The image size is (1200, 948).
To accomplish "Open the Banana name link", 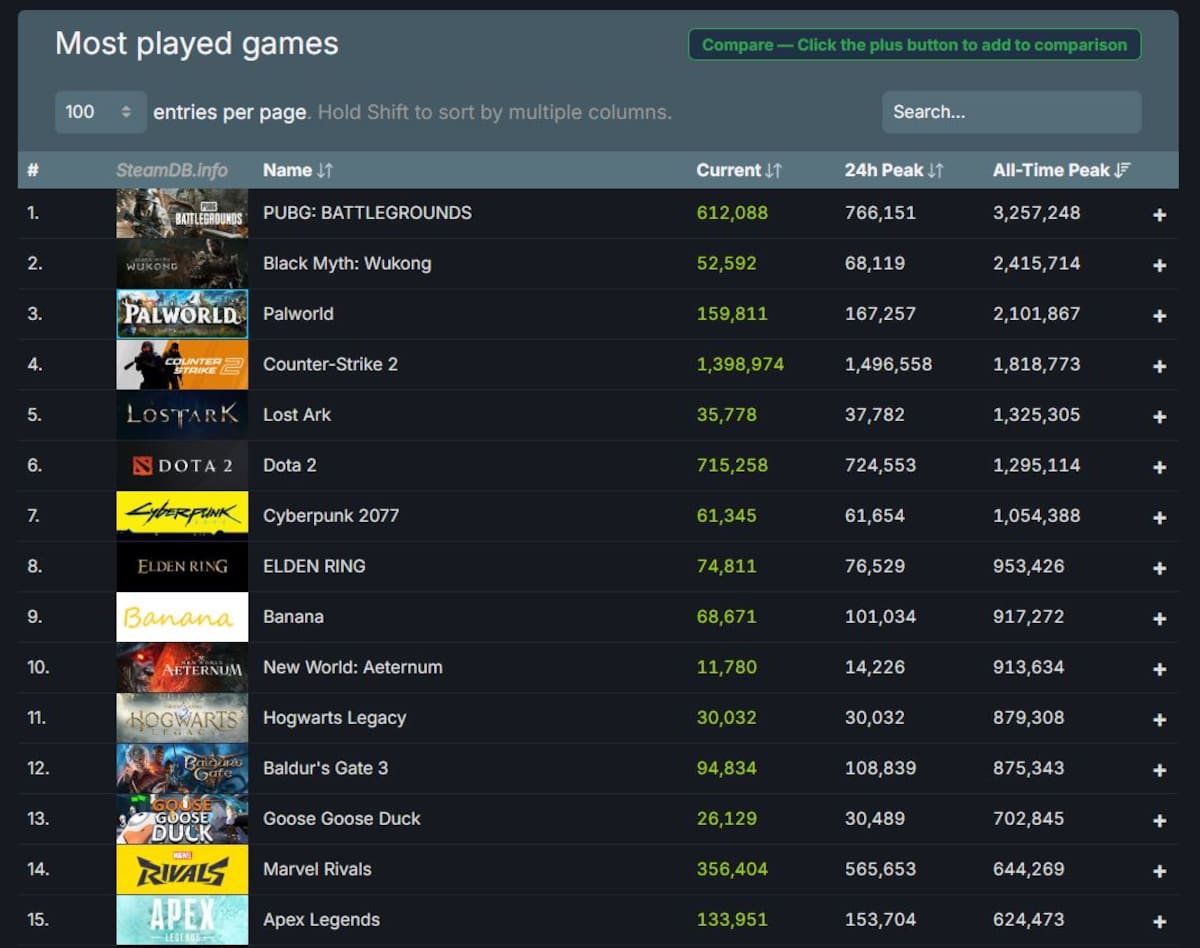I will [x=293, y=617].
